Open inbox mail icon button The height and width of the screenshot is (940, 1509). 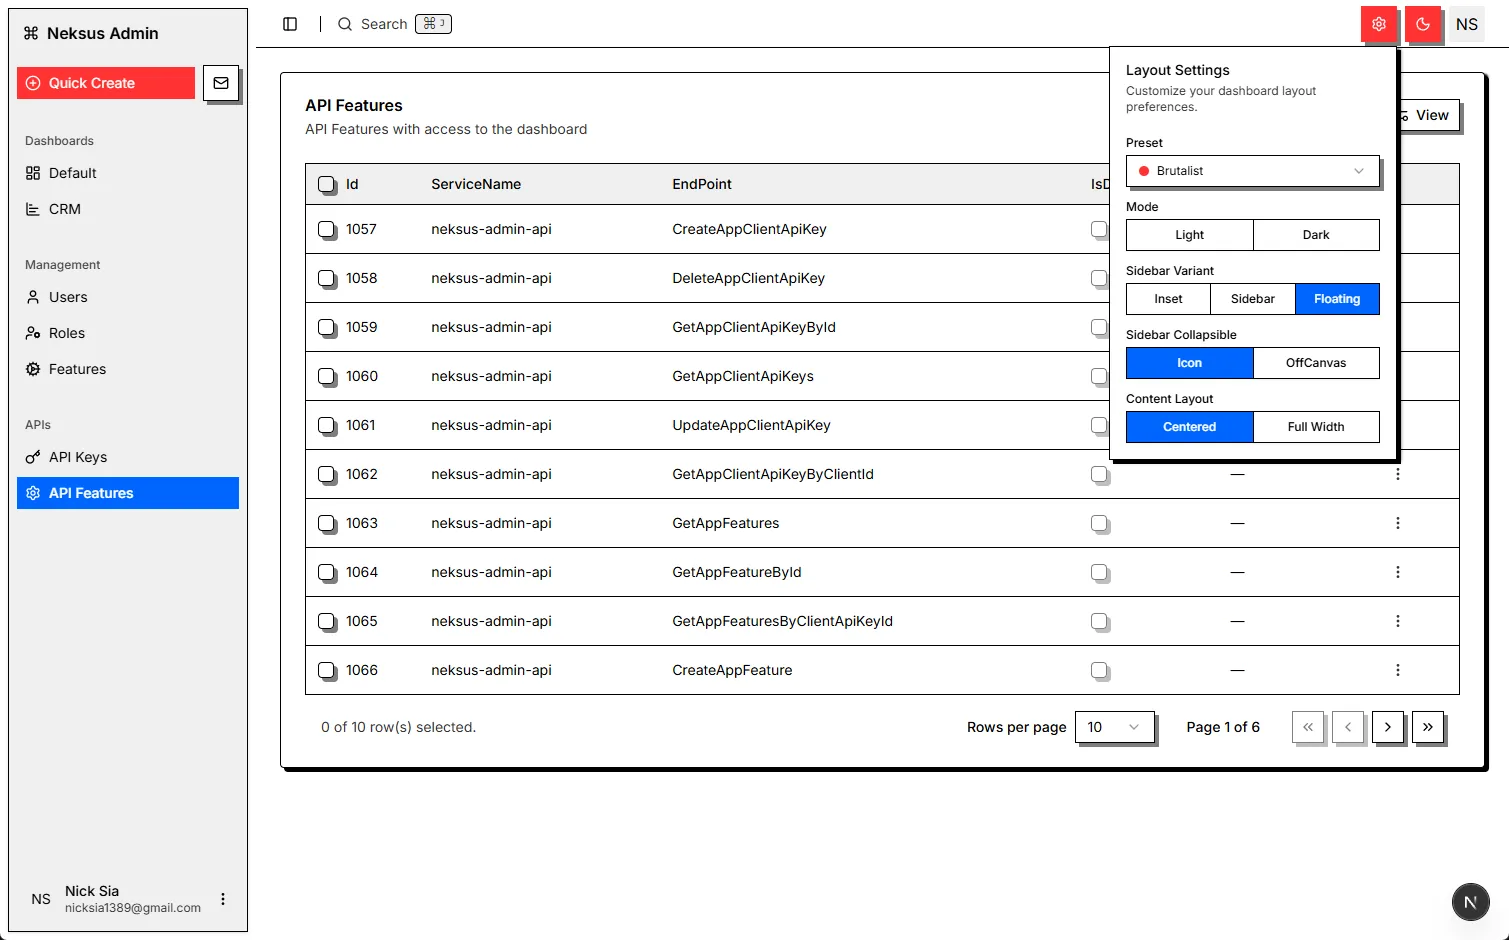tap(221, 83)
